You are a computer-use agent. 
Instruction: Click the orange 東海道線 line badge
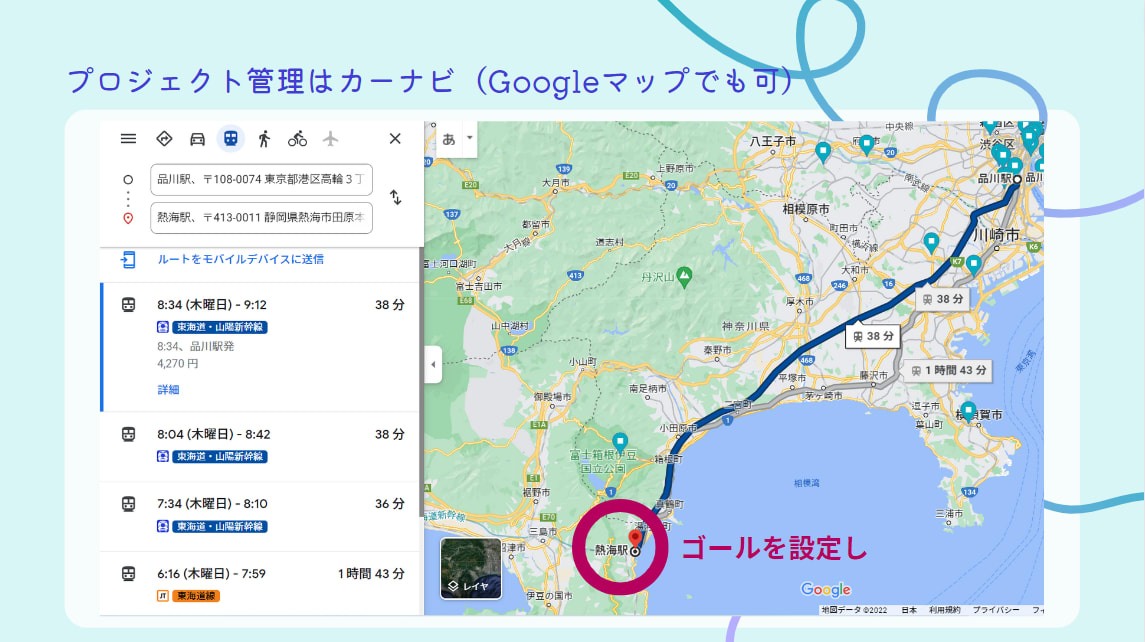tap(196, 596)
